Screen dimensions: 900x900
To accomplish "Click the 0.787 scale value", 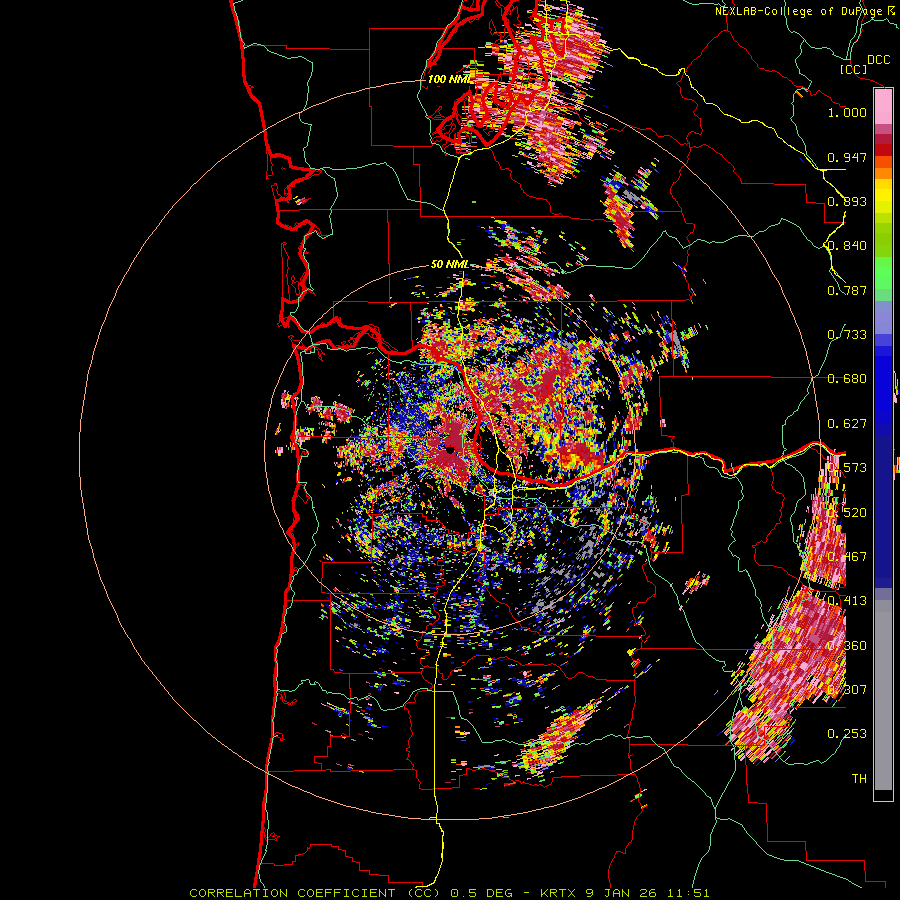I will pyautogui.click(x=847, y=290).
